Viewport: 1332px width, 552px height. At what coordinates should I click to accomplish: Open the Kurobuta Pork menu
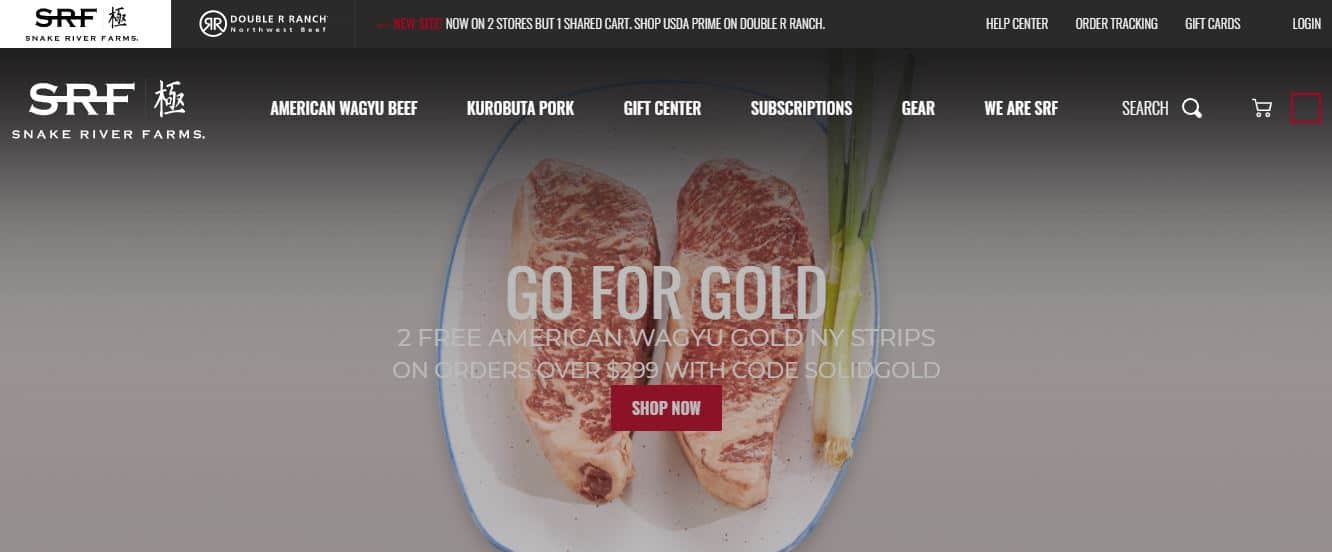pyautogui.click(x=520, y=108)
